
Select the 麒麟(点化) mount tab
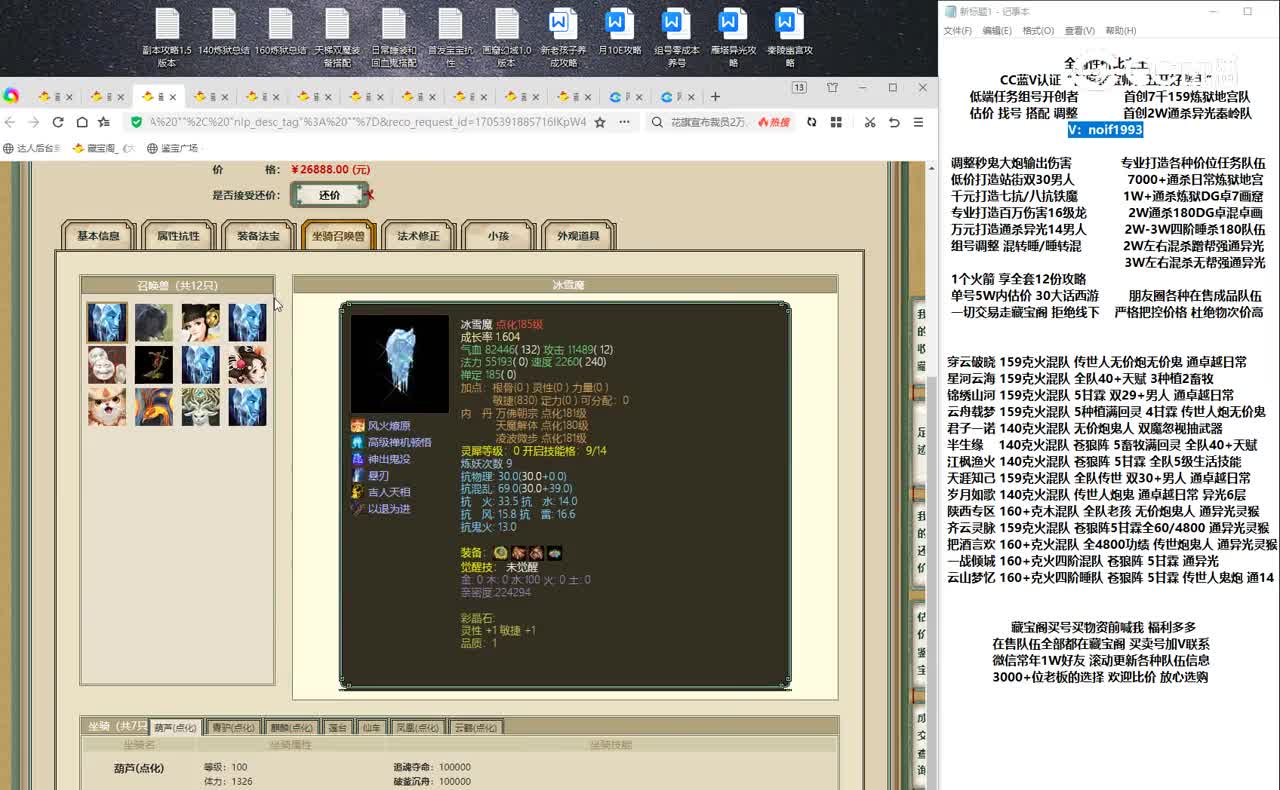pyautogui.click(x=292, y=727)
